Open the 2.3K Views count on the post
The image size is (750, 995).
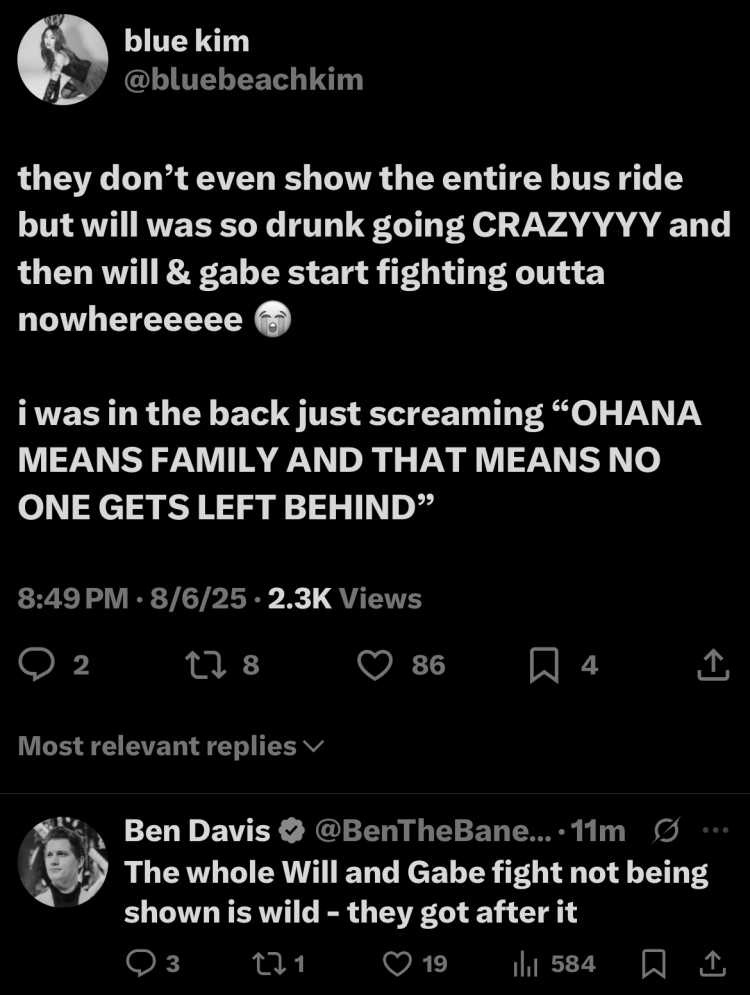click(345, 599)
